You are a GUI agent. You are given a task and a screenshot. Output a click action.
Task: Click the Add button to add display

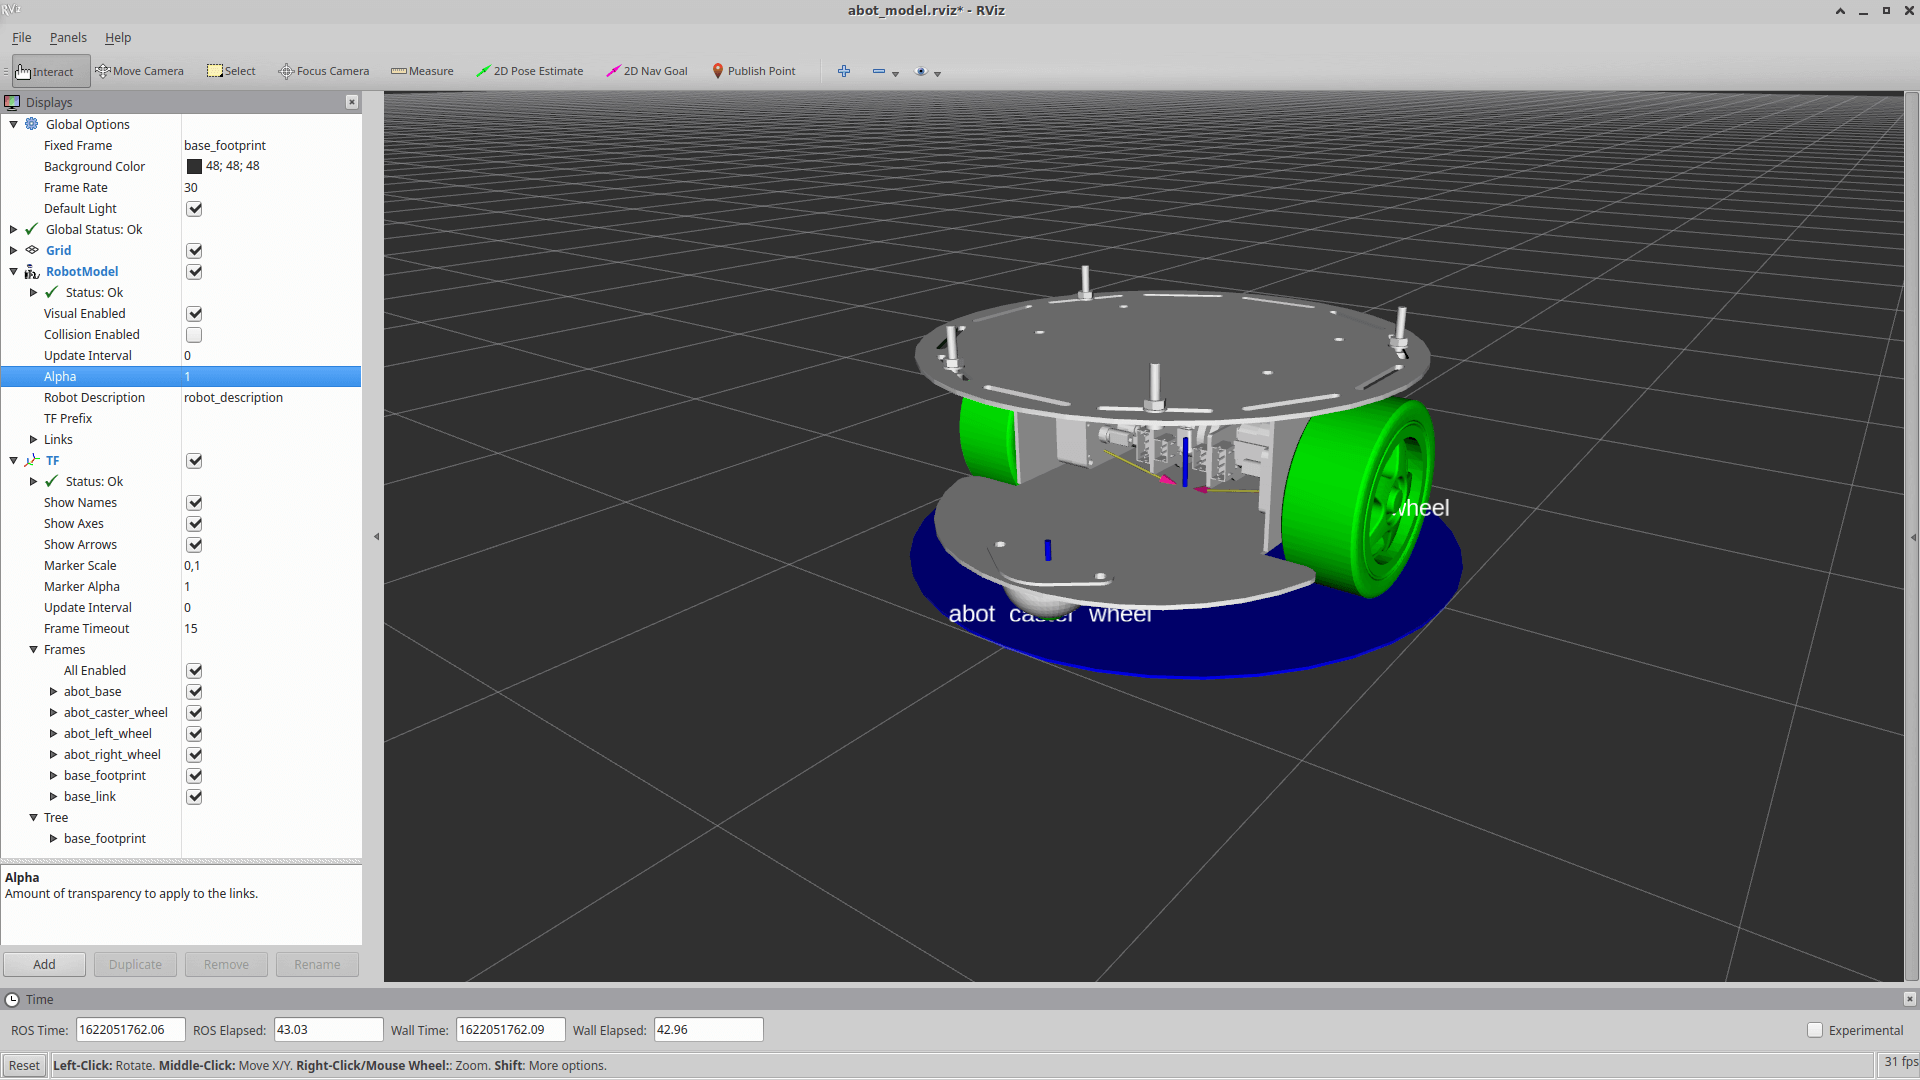point(44,964)
